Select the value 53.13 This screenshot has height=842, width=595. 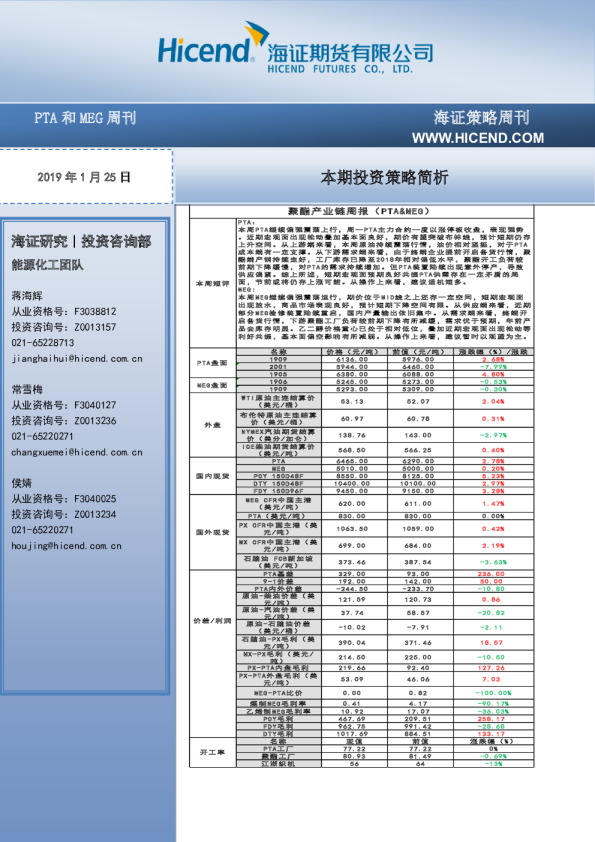pyautogui.click(x=352, y=401)
